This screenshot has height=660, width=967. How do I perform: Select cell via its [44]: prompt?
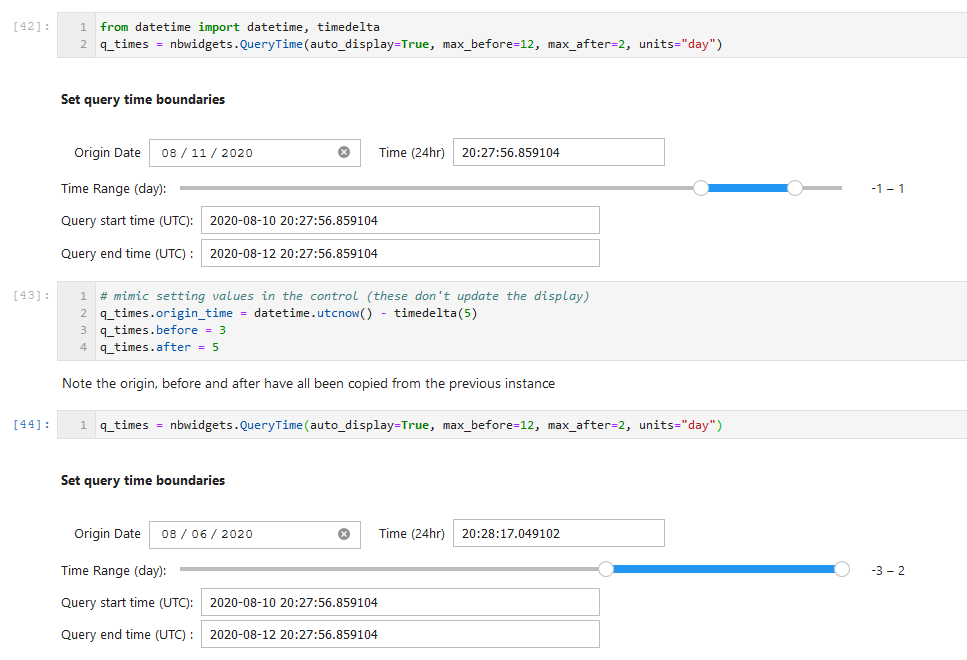coord(31,424)
